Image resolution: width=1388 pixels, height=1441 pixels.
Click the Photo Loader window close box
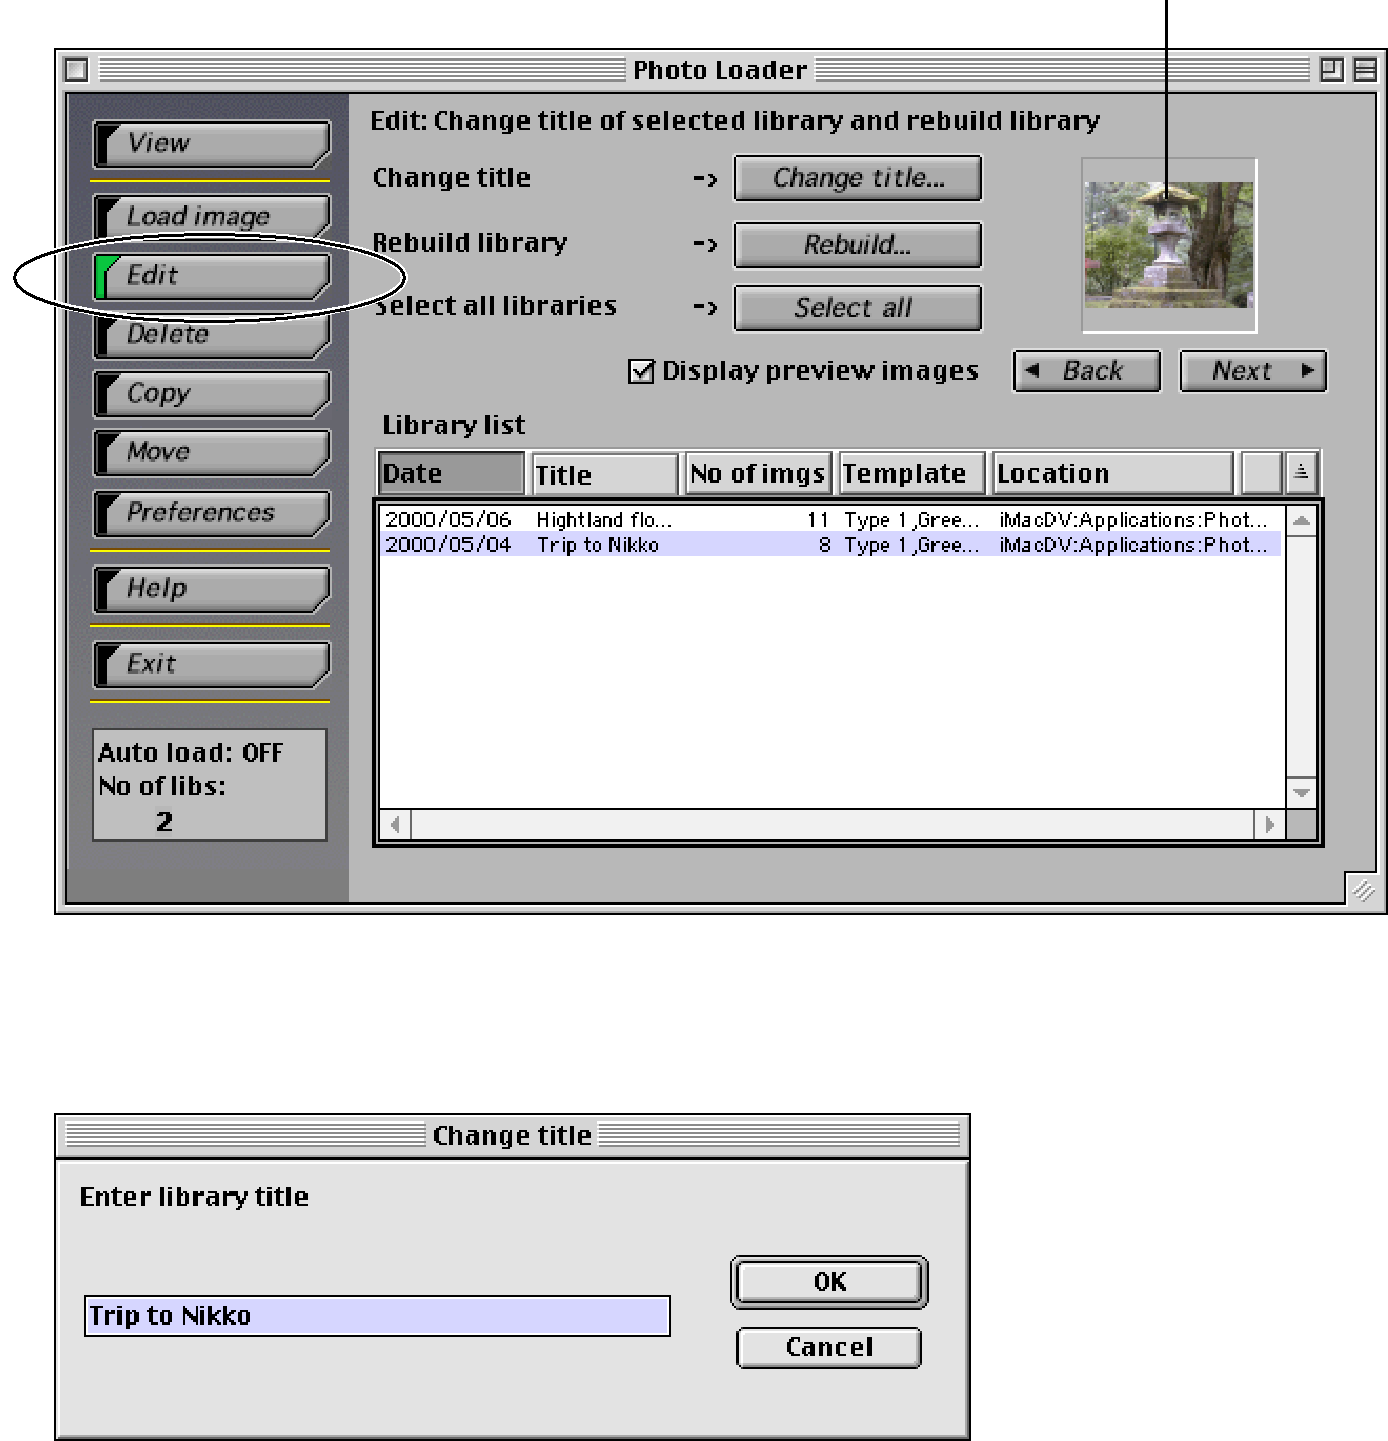[x=76, y=71]
